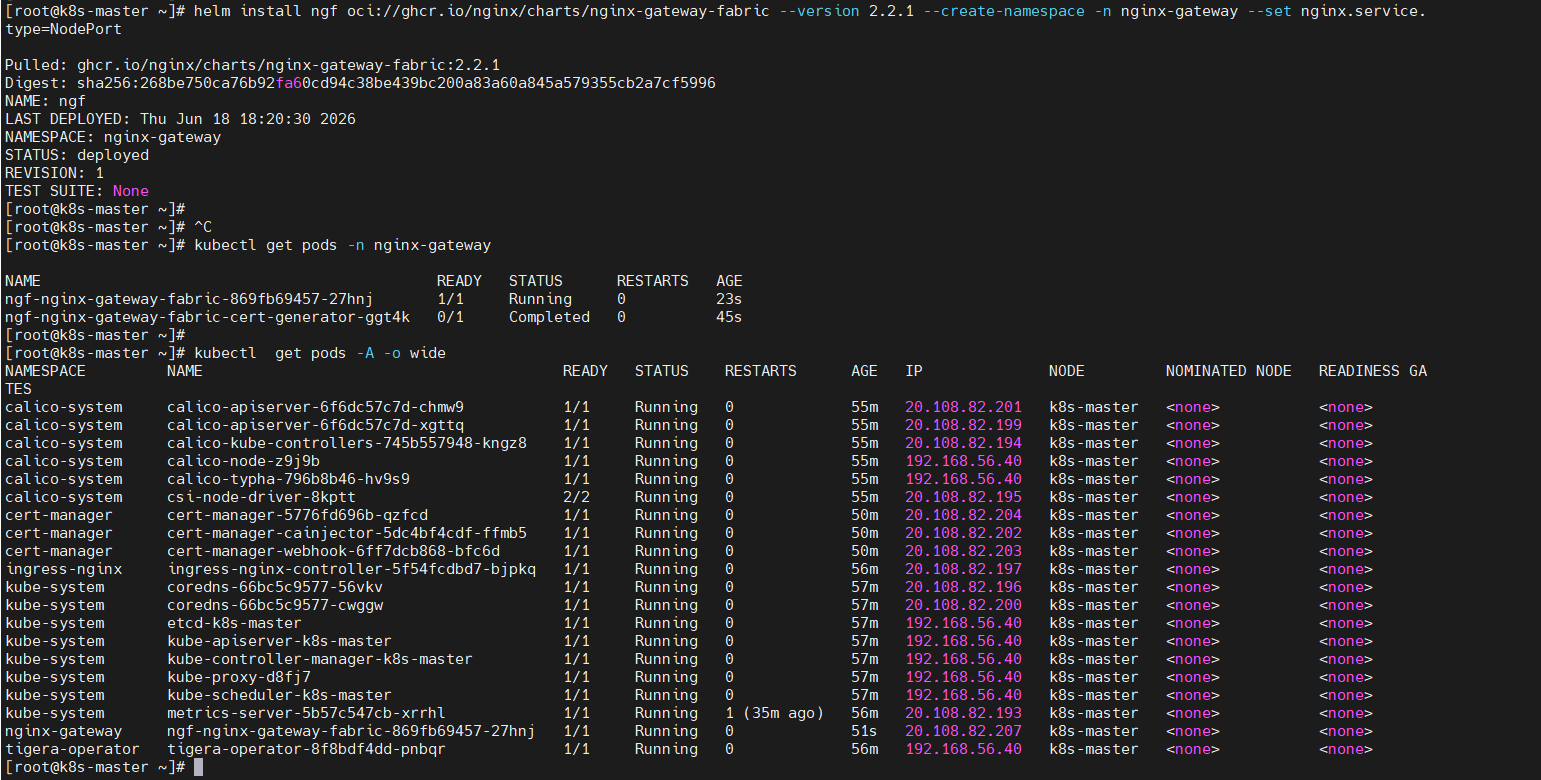Click the sha256 Digest line
Image resolution: width=1541 pixels, height=780 pixels.
(x=360, y=83)
